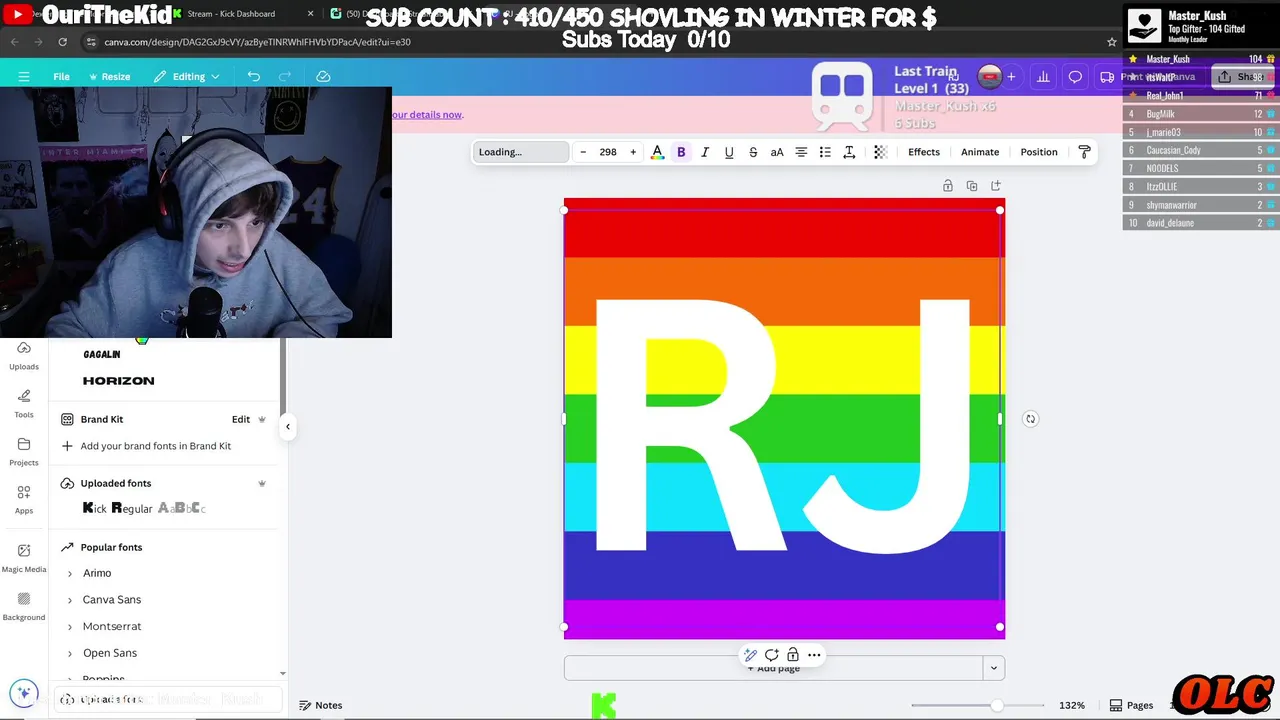Screen dimensions: 1280x720
Task: Open the text color picker
Action: click(x=657, y=152)
